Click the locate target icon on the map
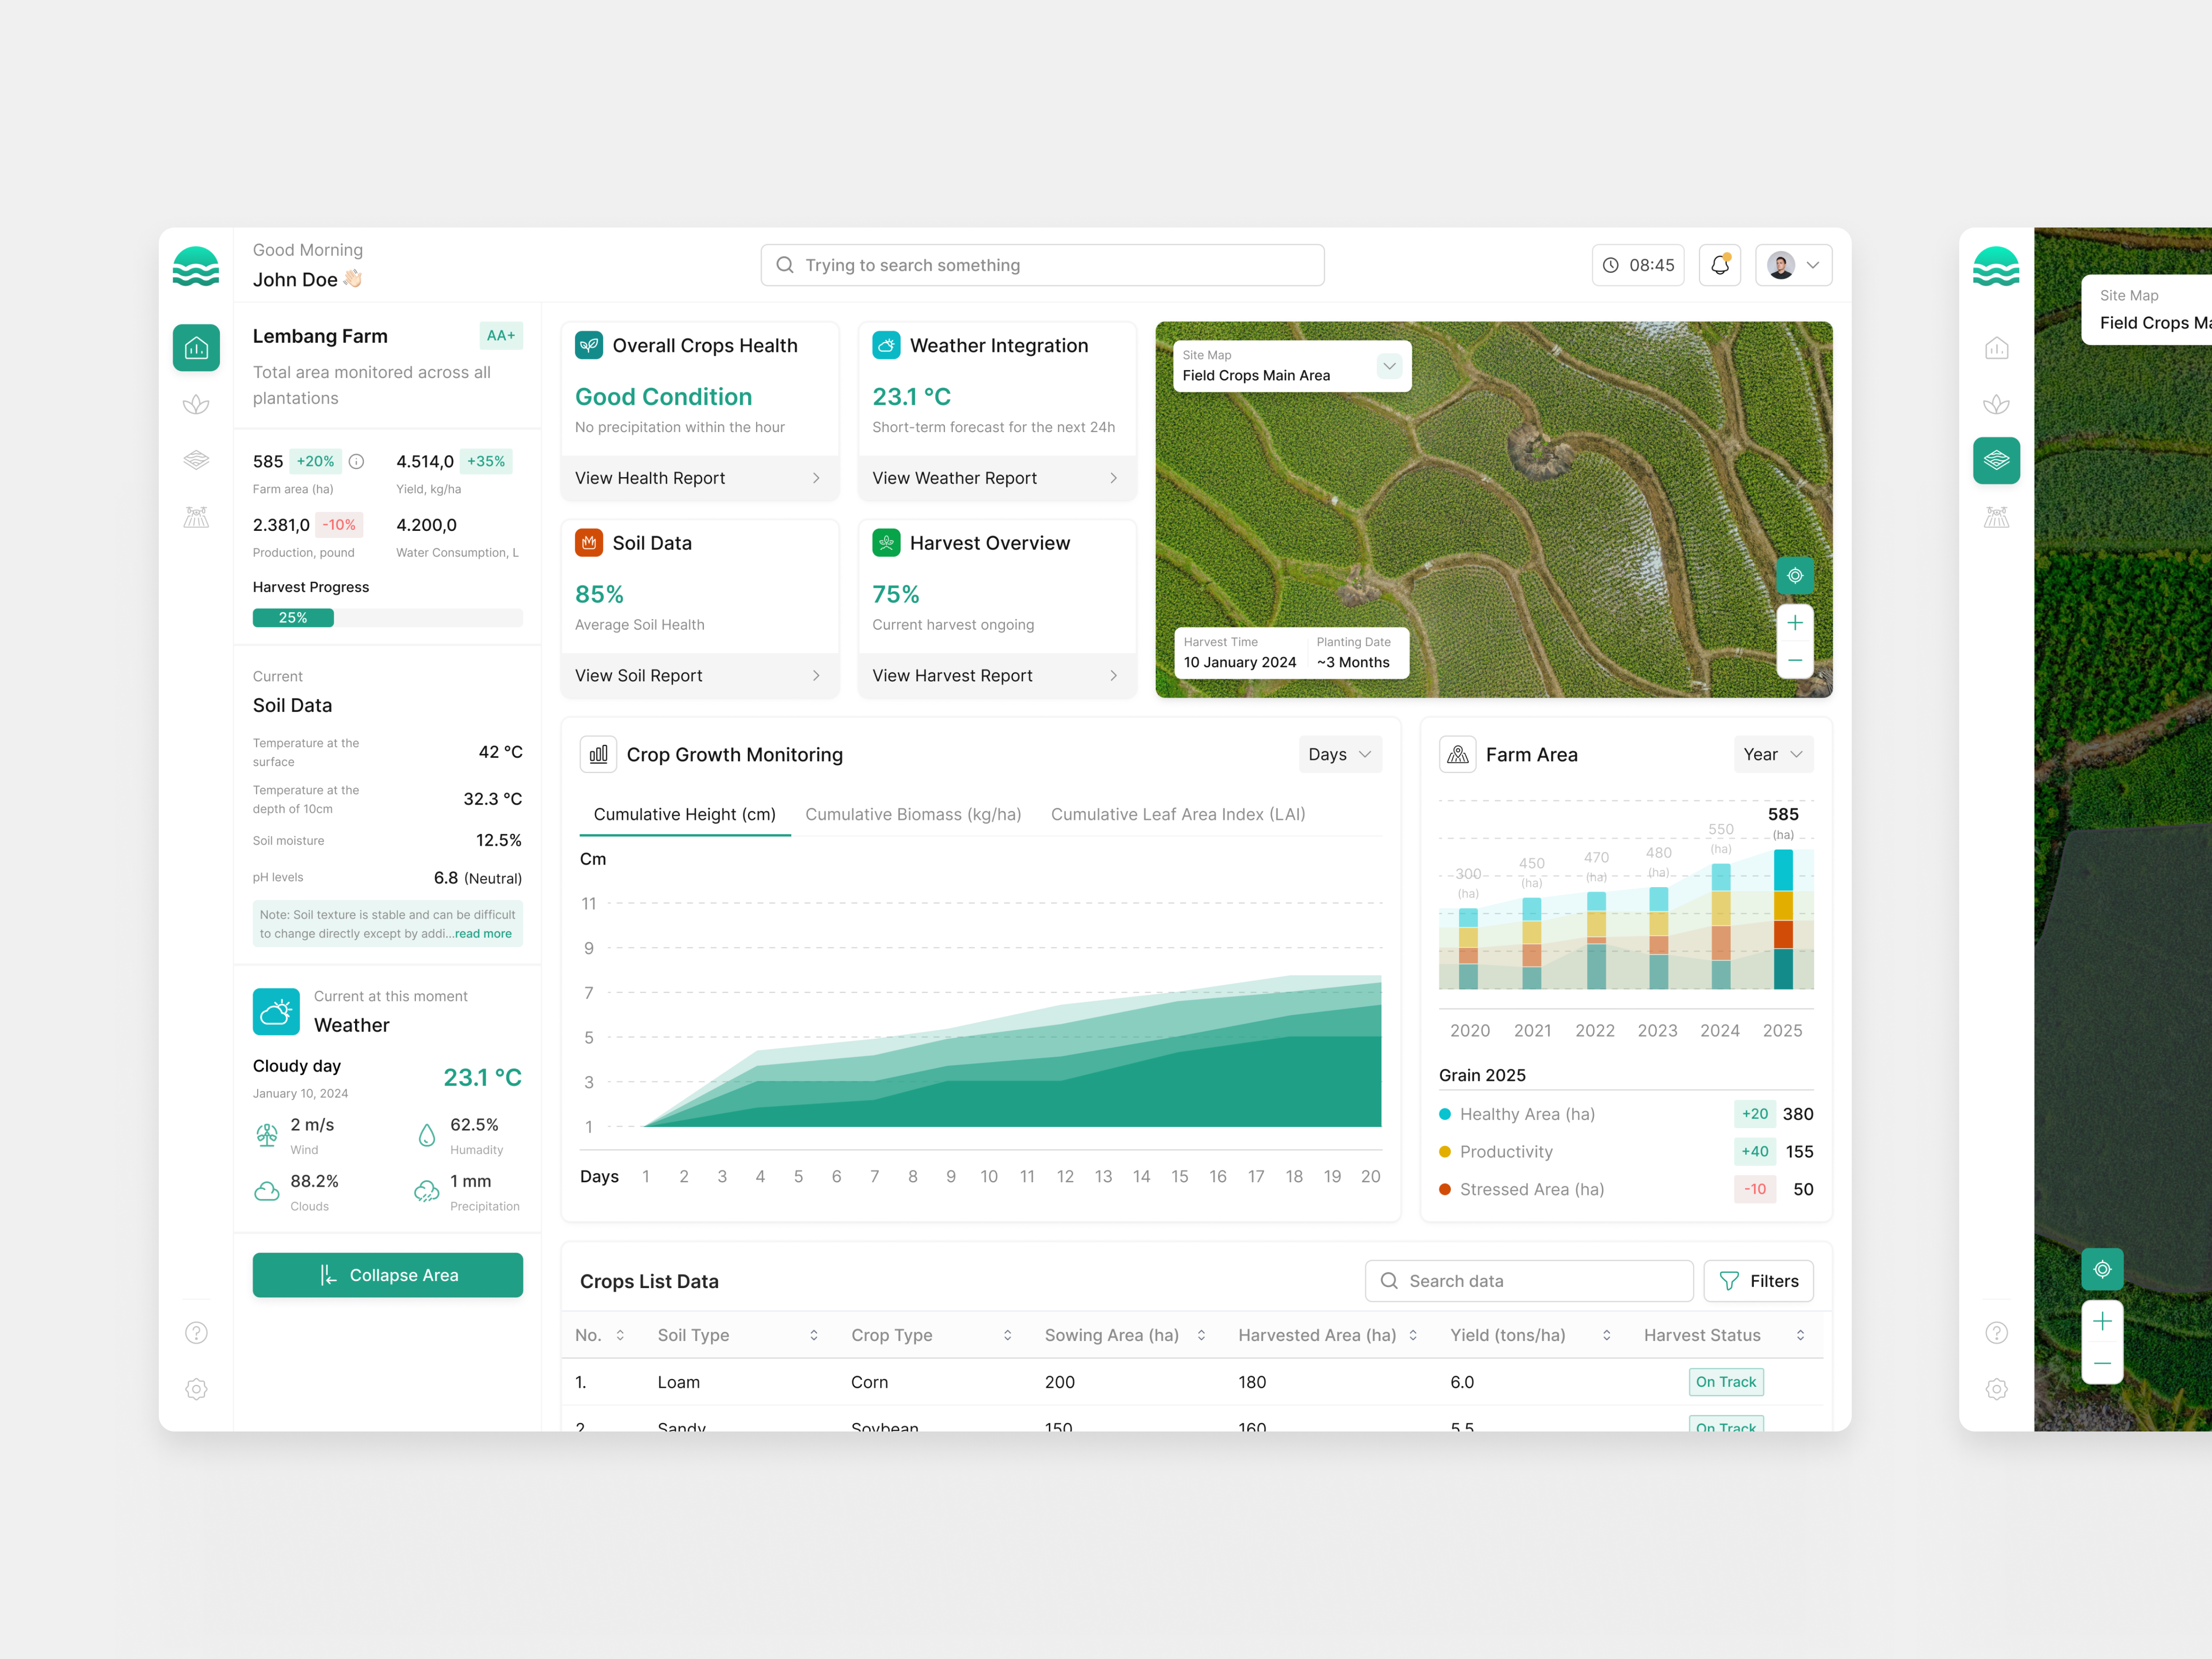This screenshot has width=2212, height=1659. click(1795, 576)
